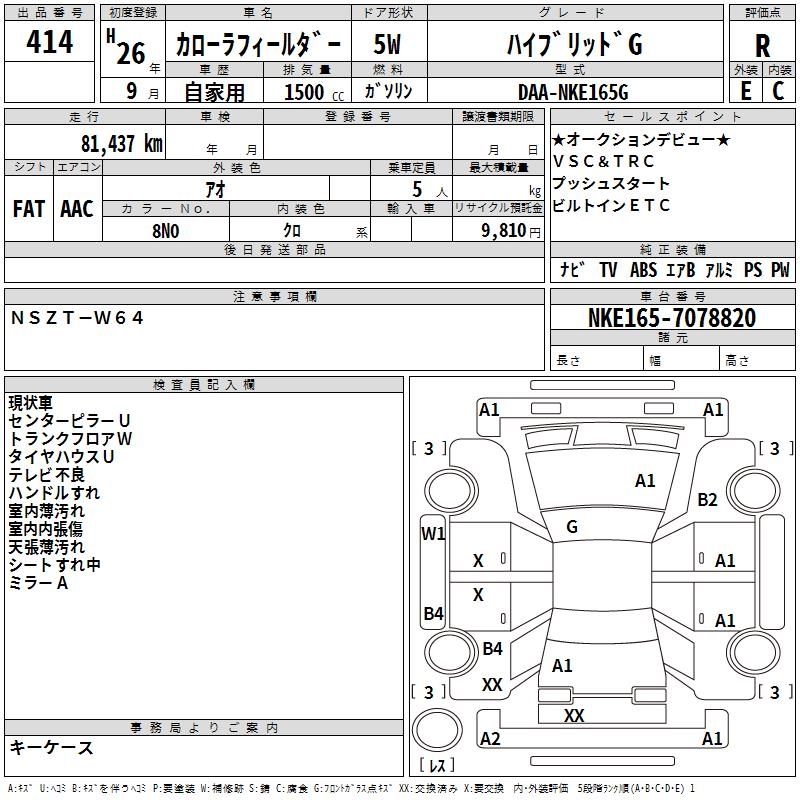
Task: Click the A2 mark on rear corner
Action: coord(490,738)
